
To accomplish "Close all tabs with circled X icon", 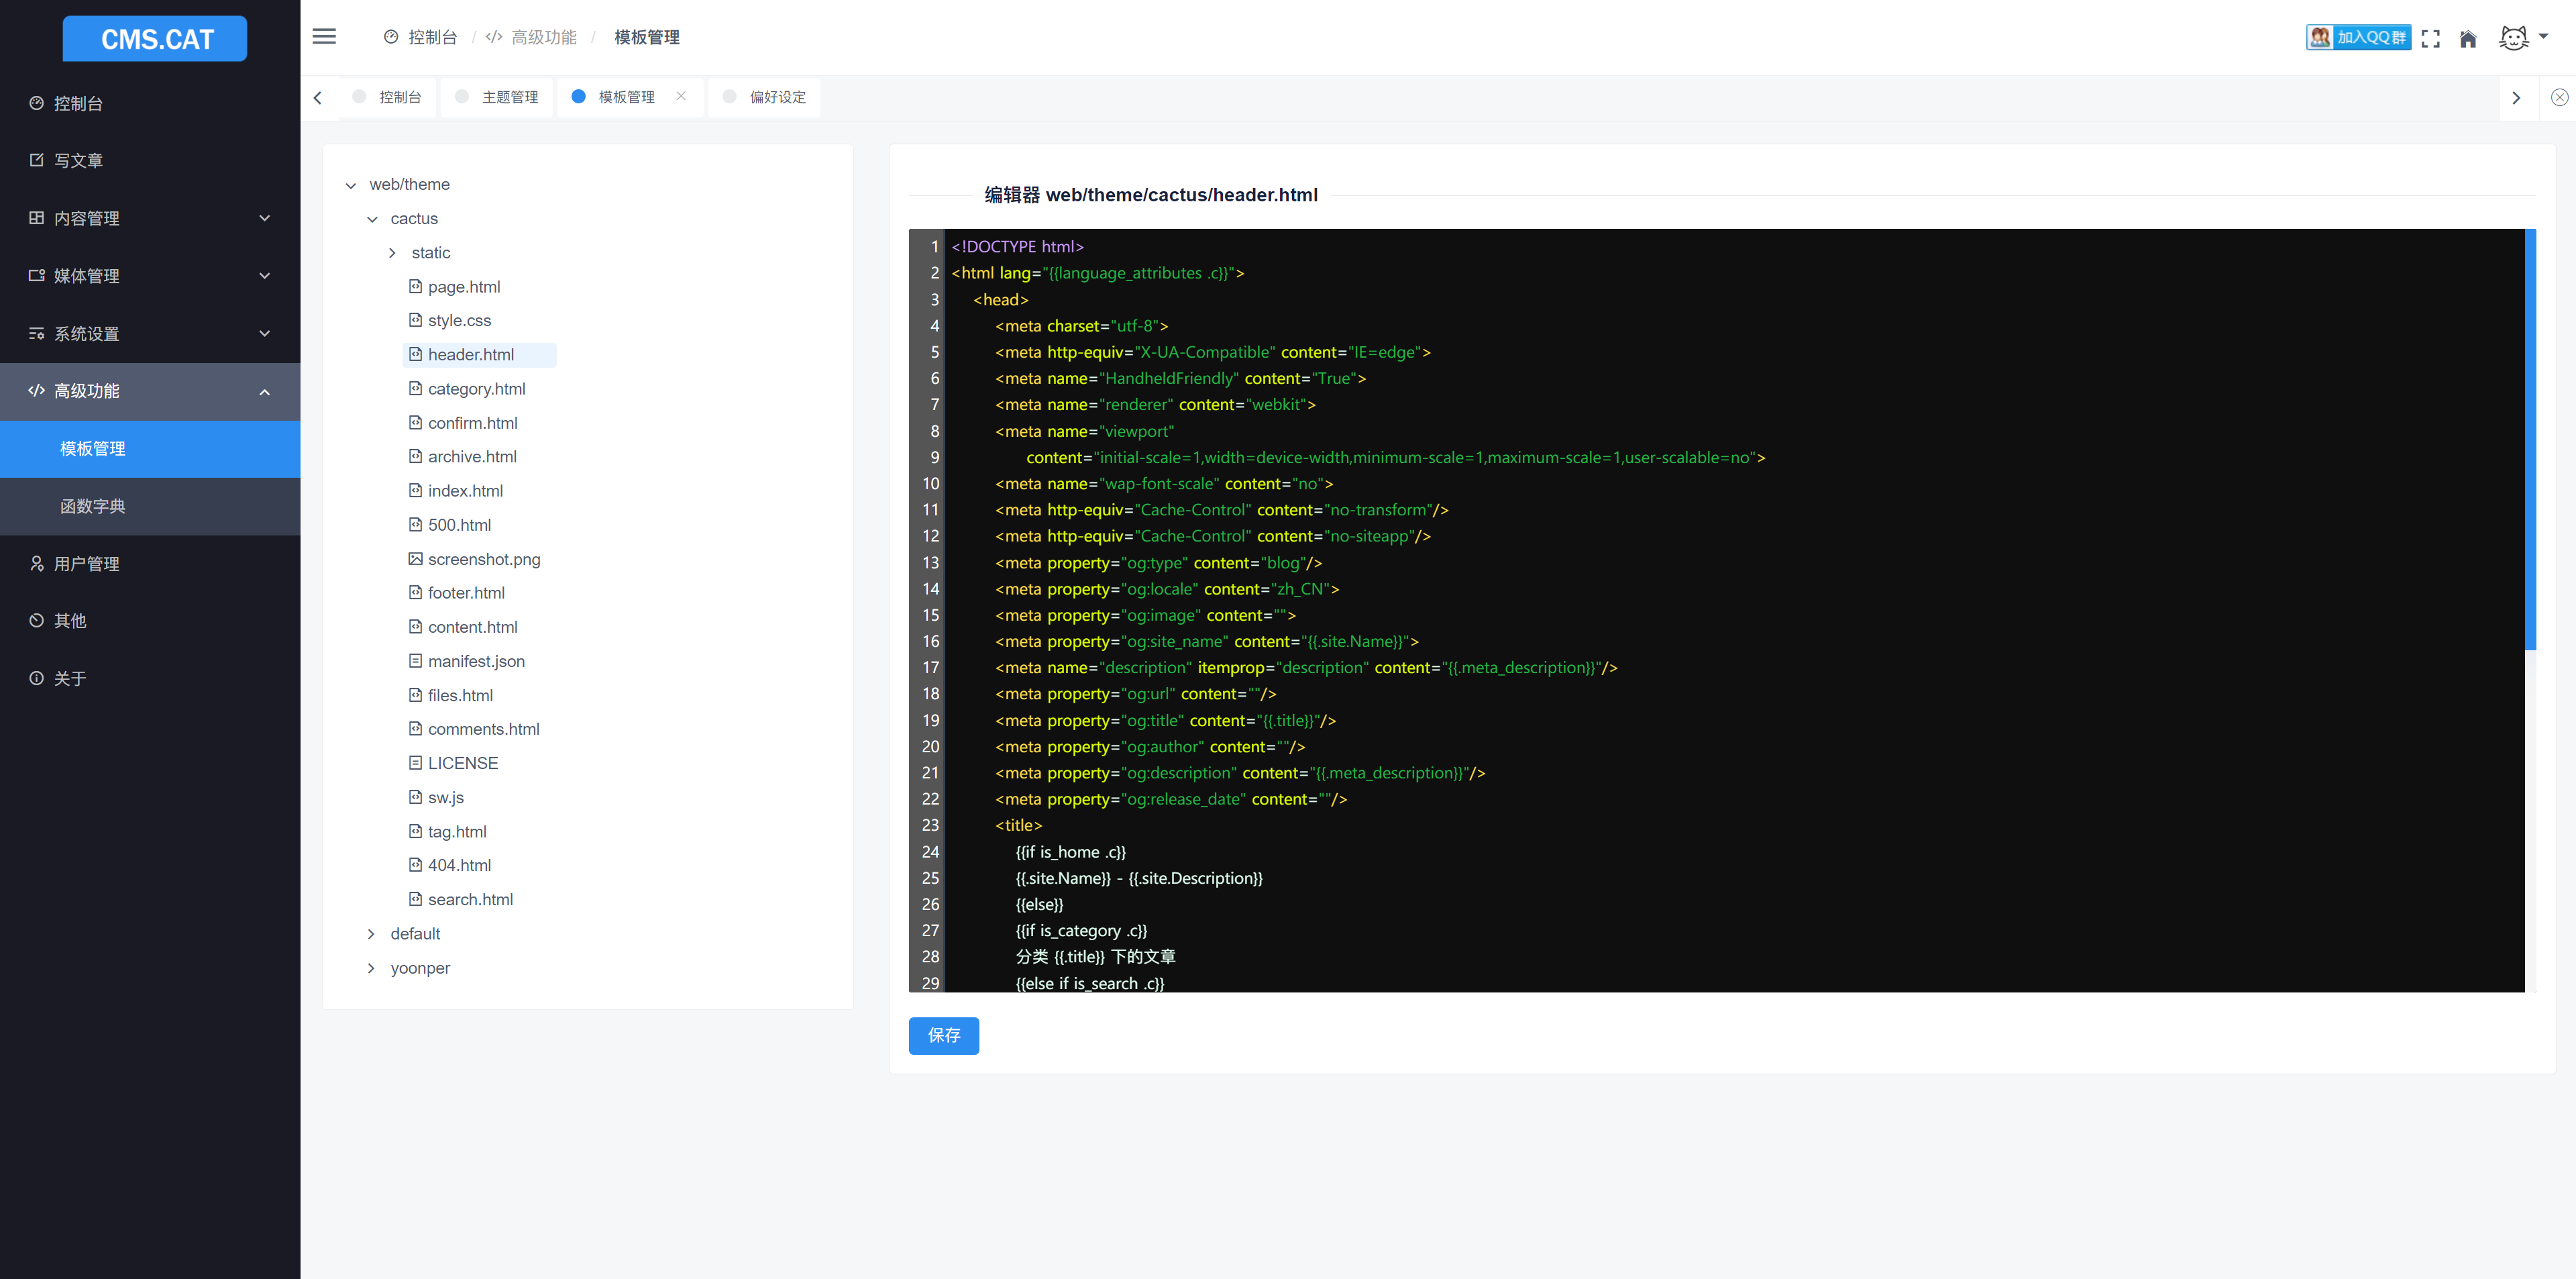I will tap(2559, 97).
